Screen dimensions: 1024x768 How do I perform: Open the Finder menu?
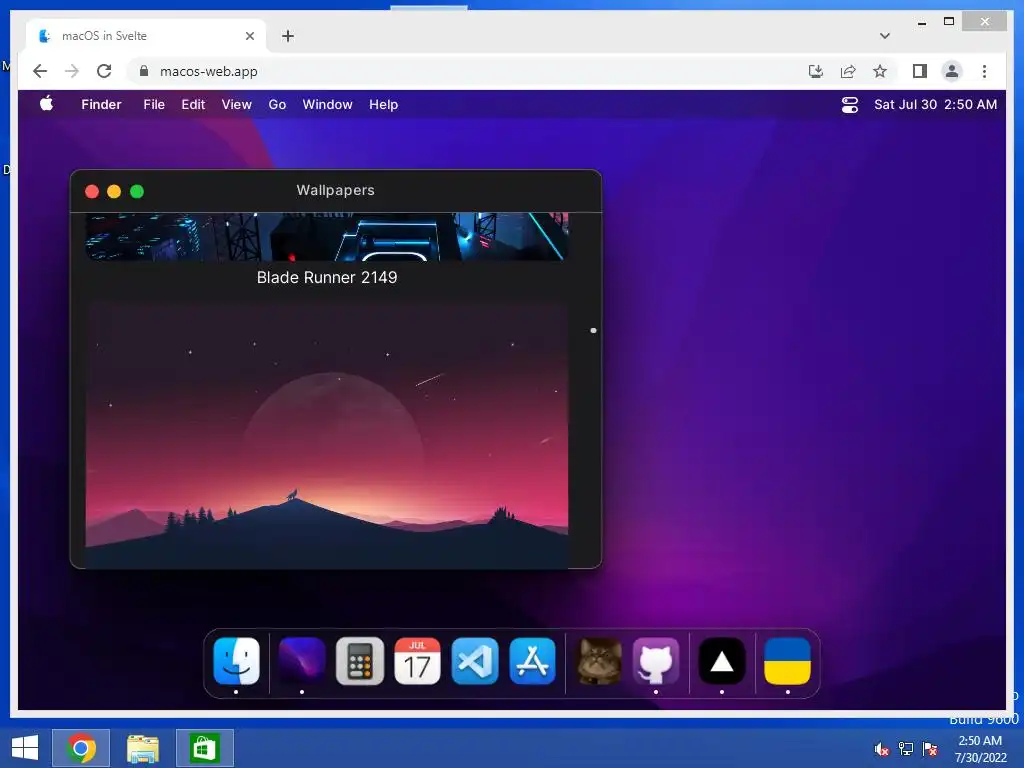point(101,104)
